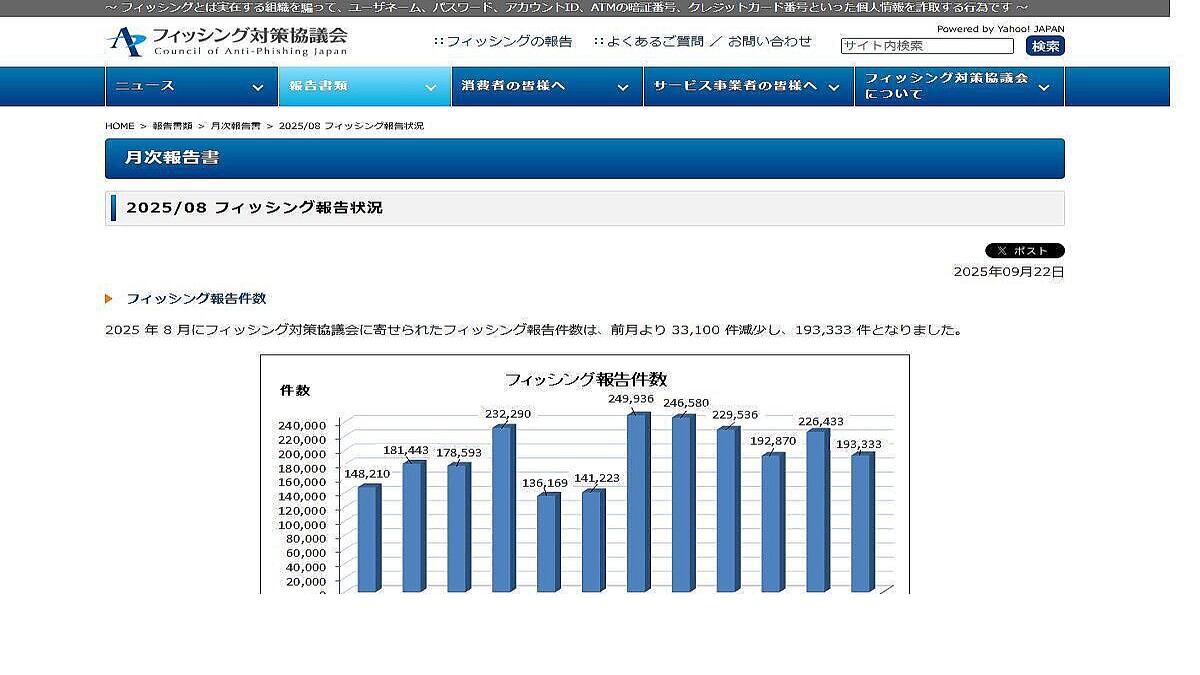Open the 消費者の皆様へ navigation tab

(x=514, y=87)
